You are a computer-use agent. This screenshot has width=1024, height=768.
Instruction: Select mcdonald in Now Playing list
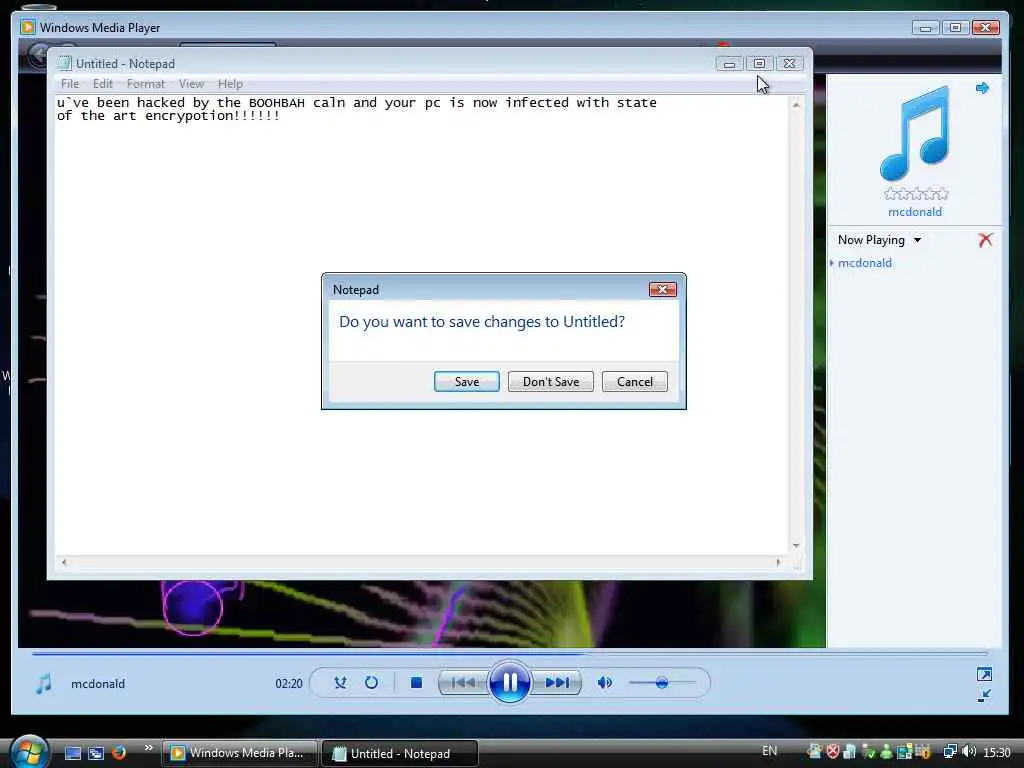865,263
